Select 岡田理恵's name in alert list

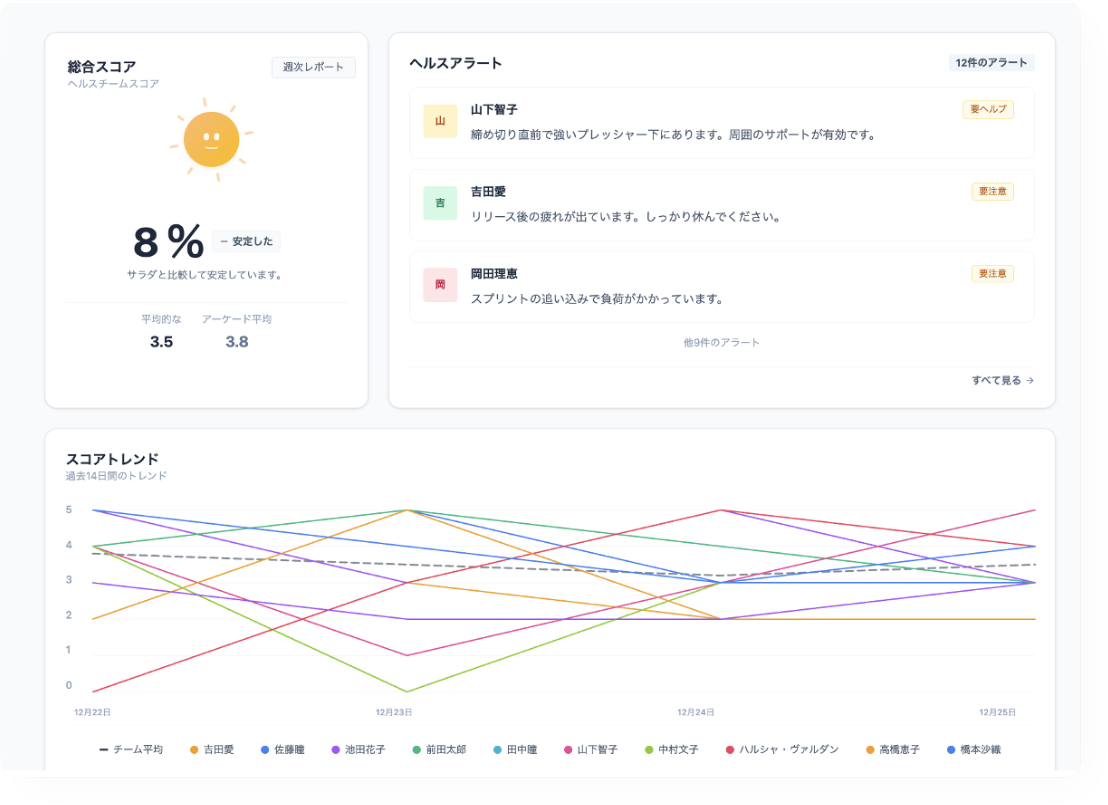494,273
